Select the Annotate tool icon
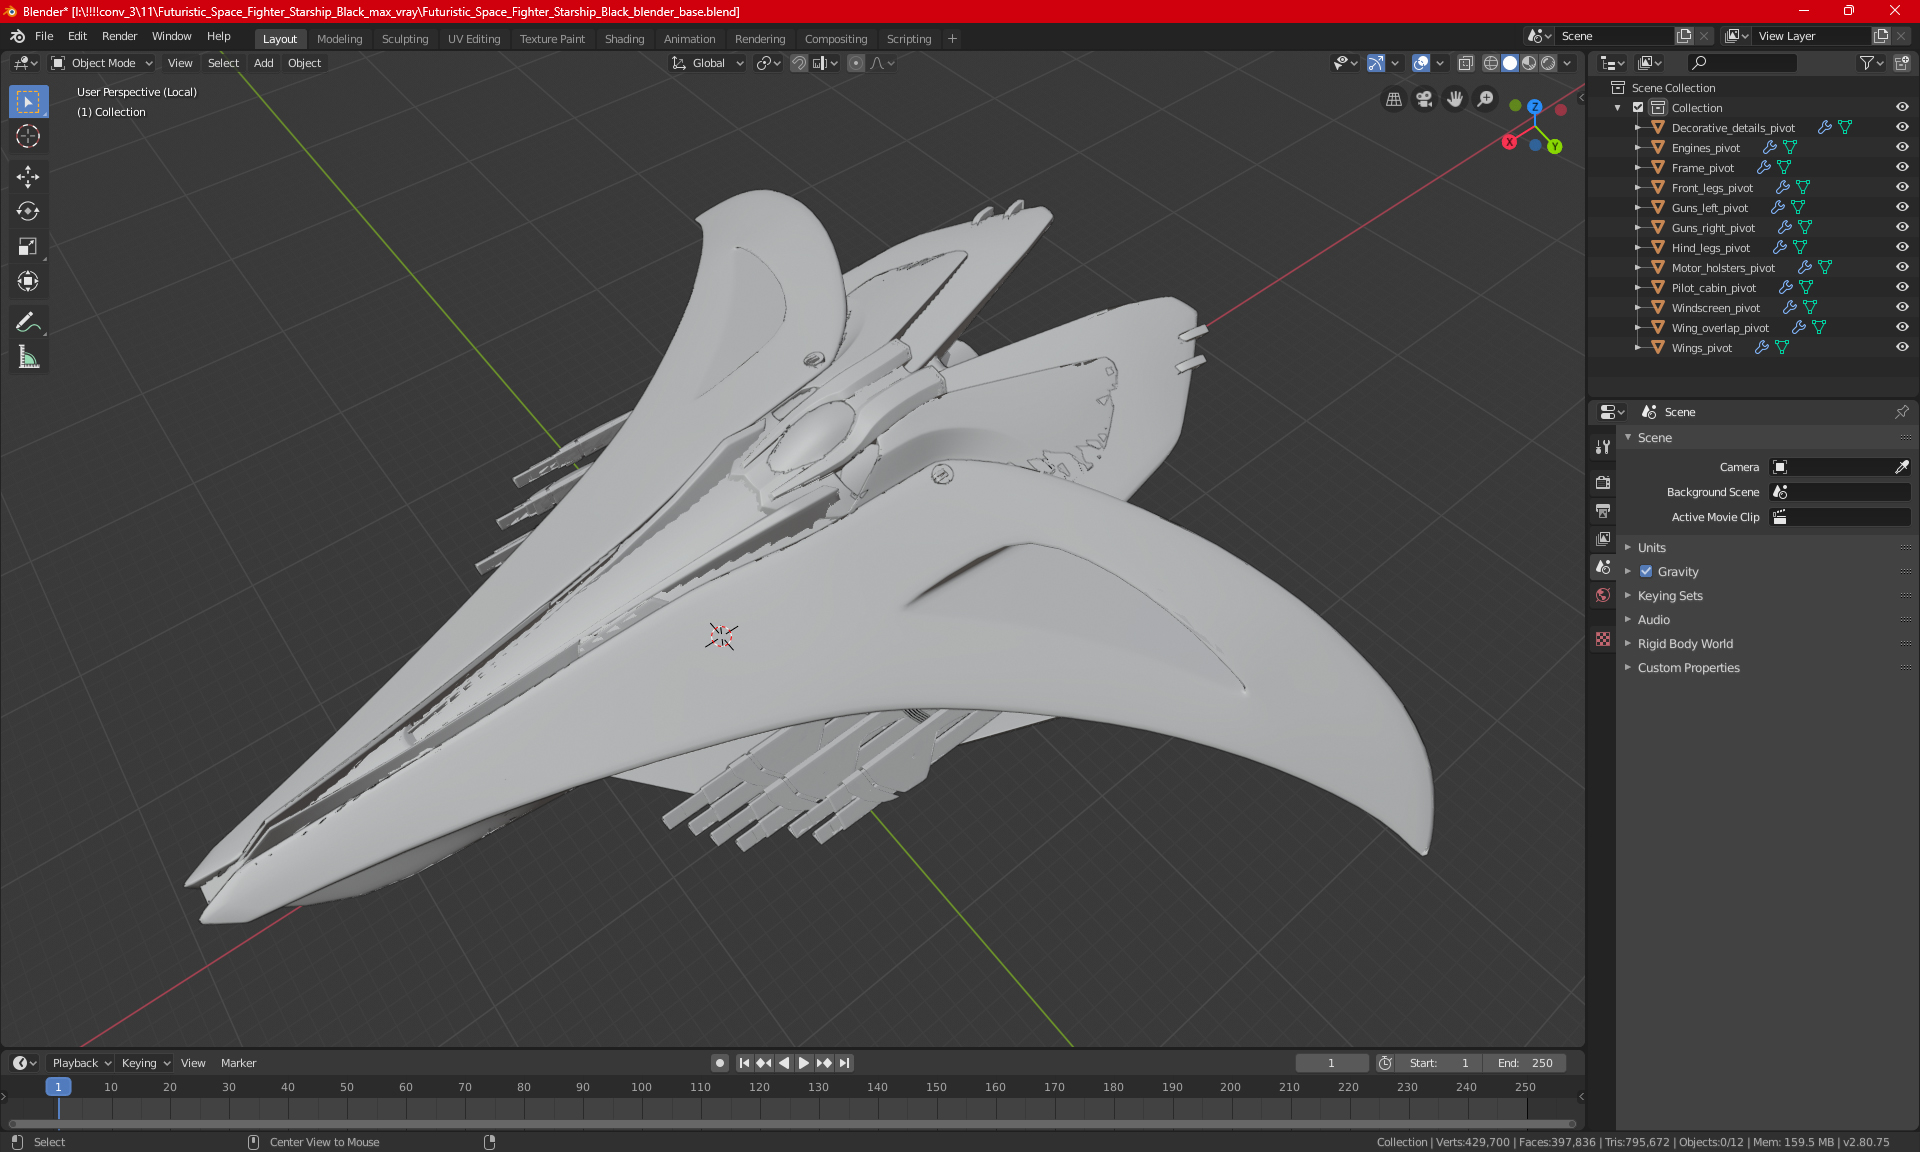This screenshot has width=1920, height=1152. click(x=27, y=321)
